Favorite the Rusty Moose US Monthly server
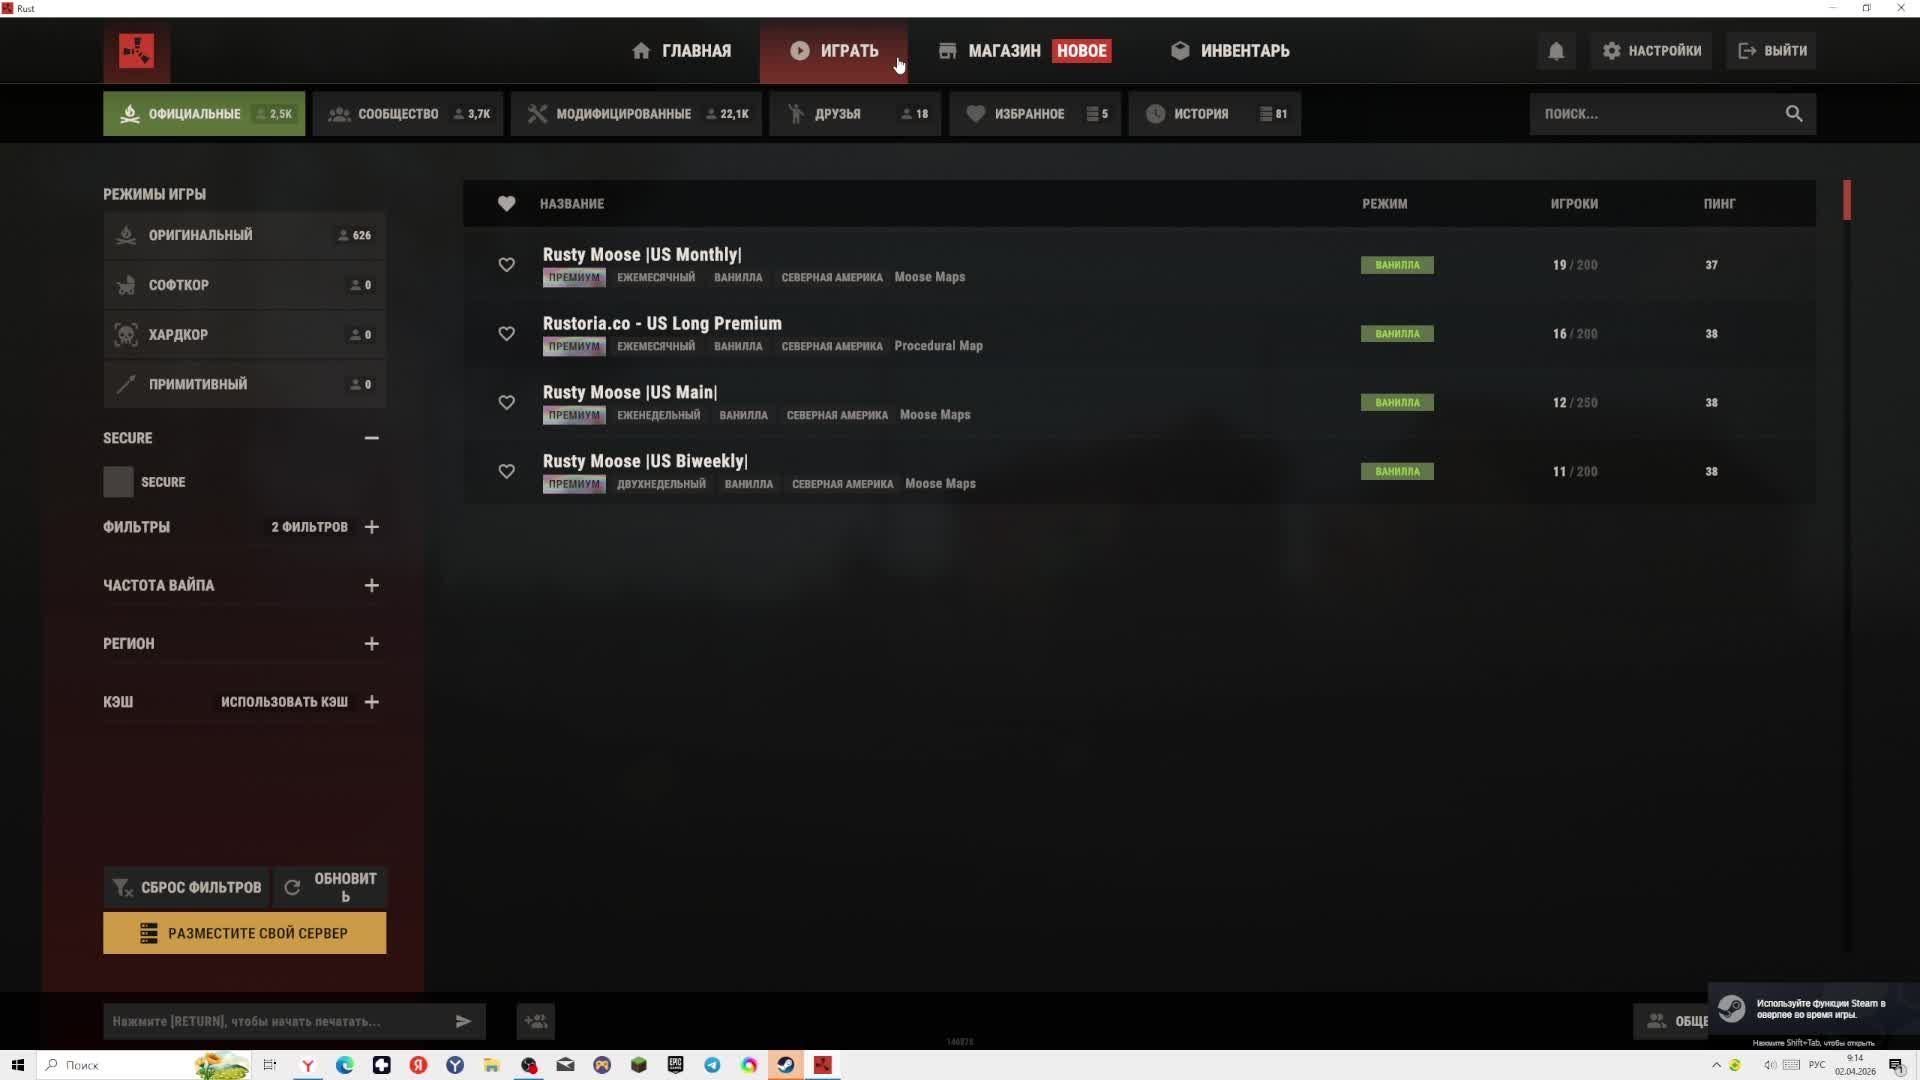The height and width of the screenshot is (1080, 1920). pos(507,265)
